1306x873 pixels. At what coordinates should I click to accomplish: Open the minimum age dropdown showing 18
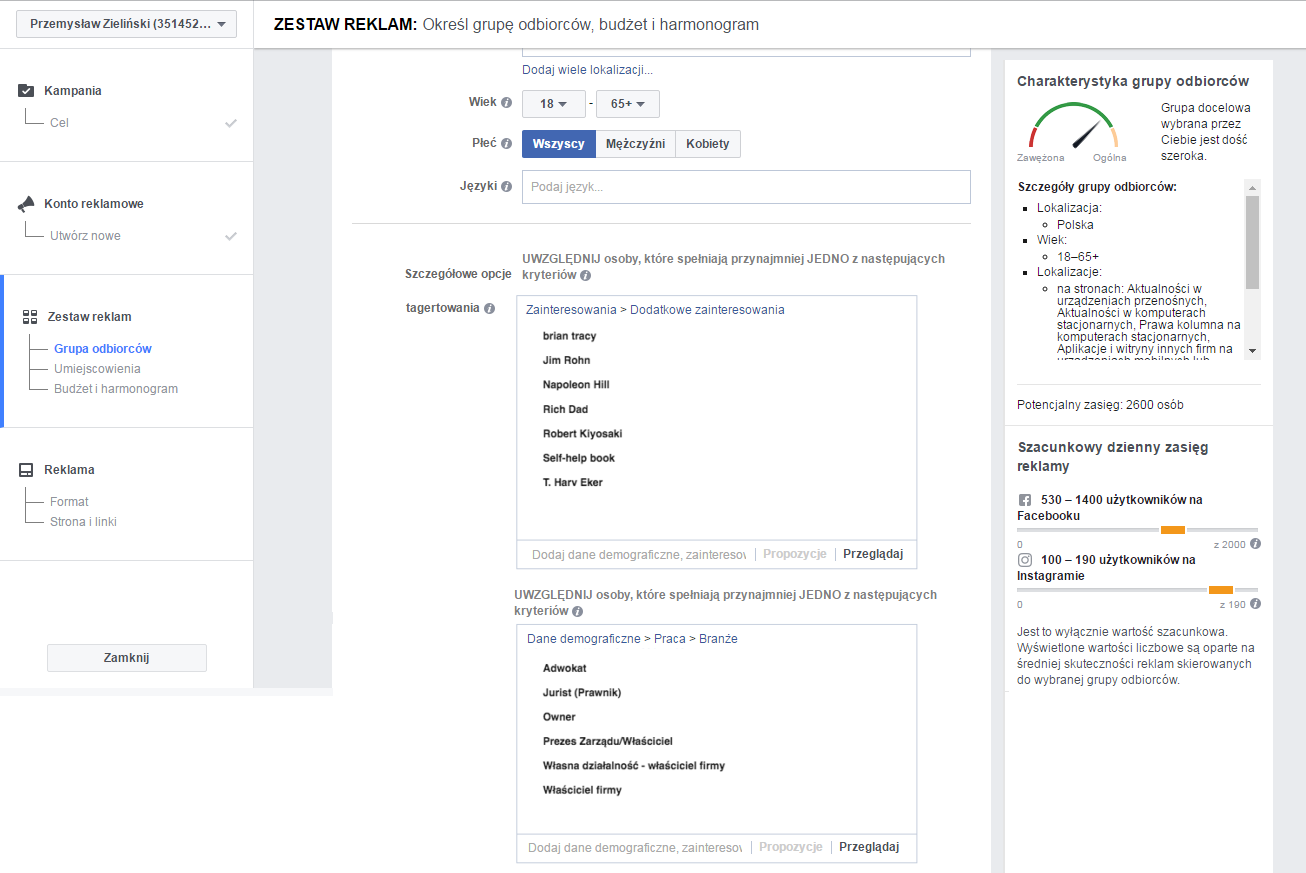tap(553, 103)
